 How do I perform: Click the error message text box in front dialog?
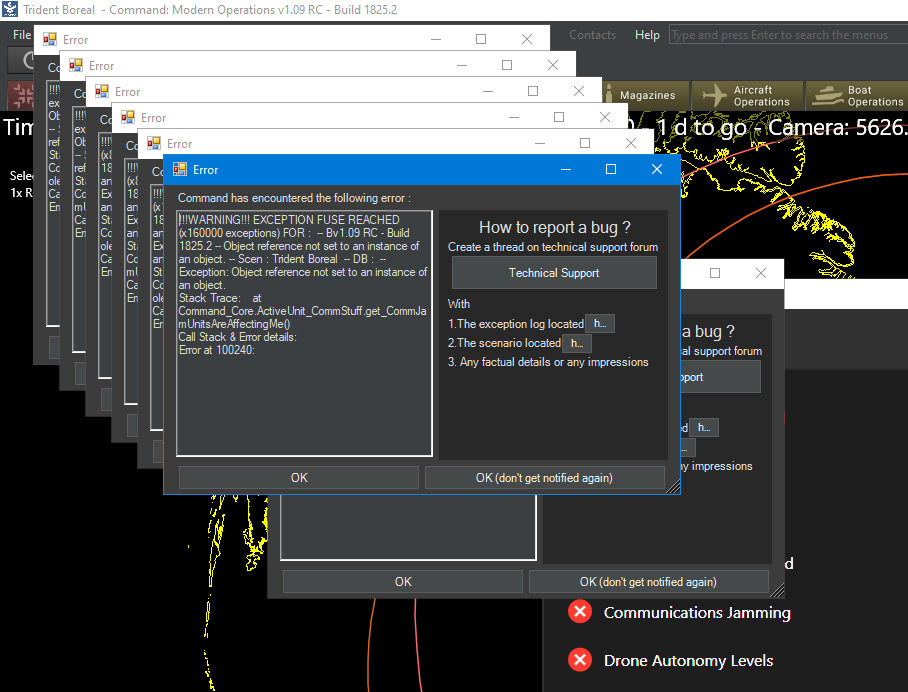(305, 334)
